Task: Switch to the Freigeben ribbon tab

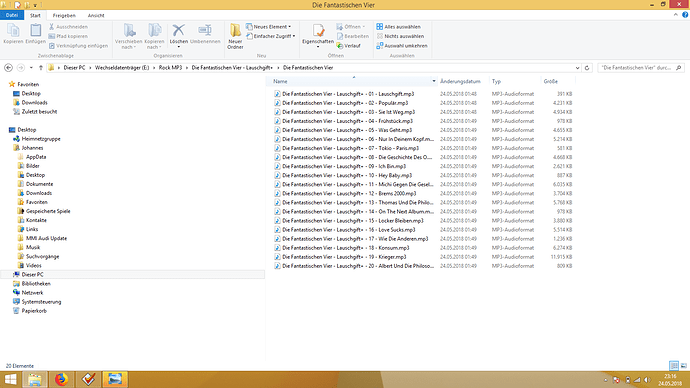Action: [x=64, y=15]
